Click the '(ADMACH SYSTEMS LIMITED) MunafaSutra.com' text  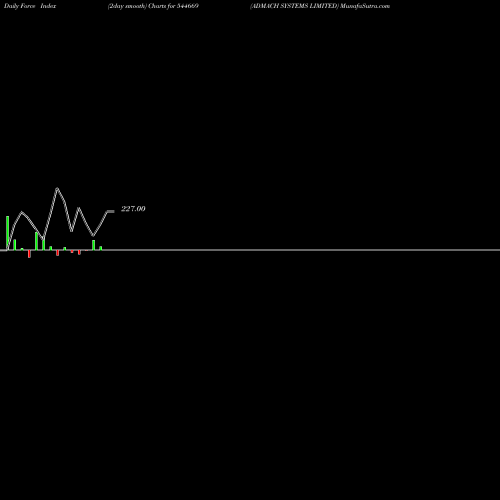tap(320, 6)
